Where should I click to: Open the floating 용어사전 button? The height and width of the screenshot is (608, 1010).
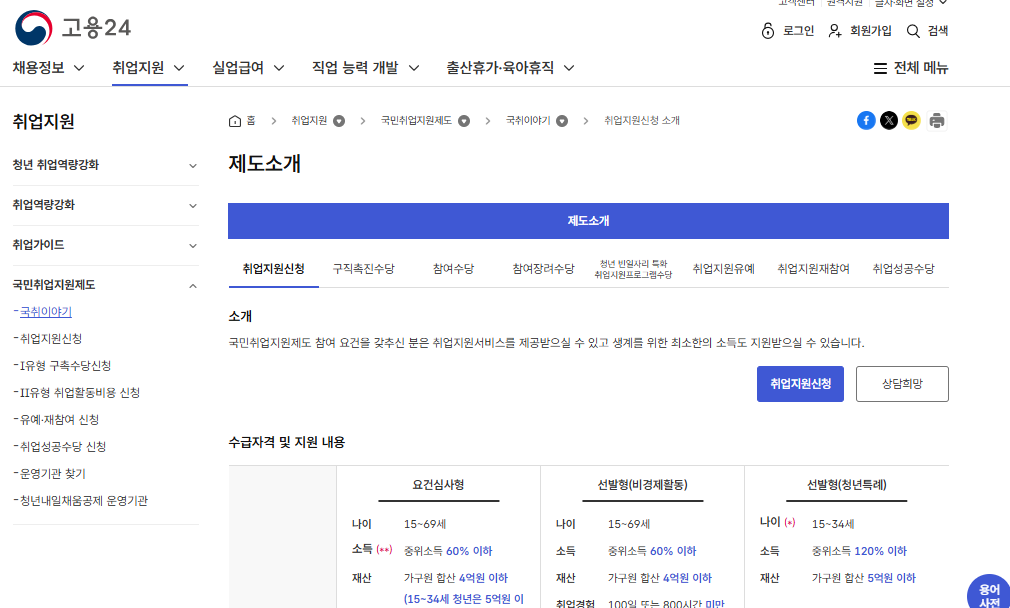tap(989, 594)
